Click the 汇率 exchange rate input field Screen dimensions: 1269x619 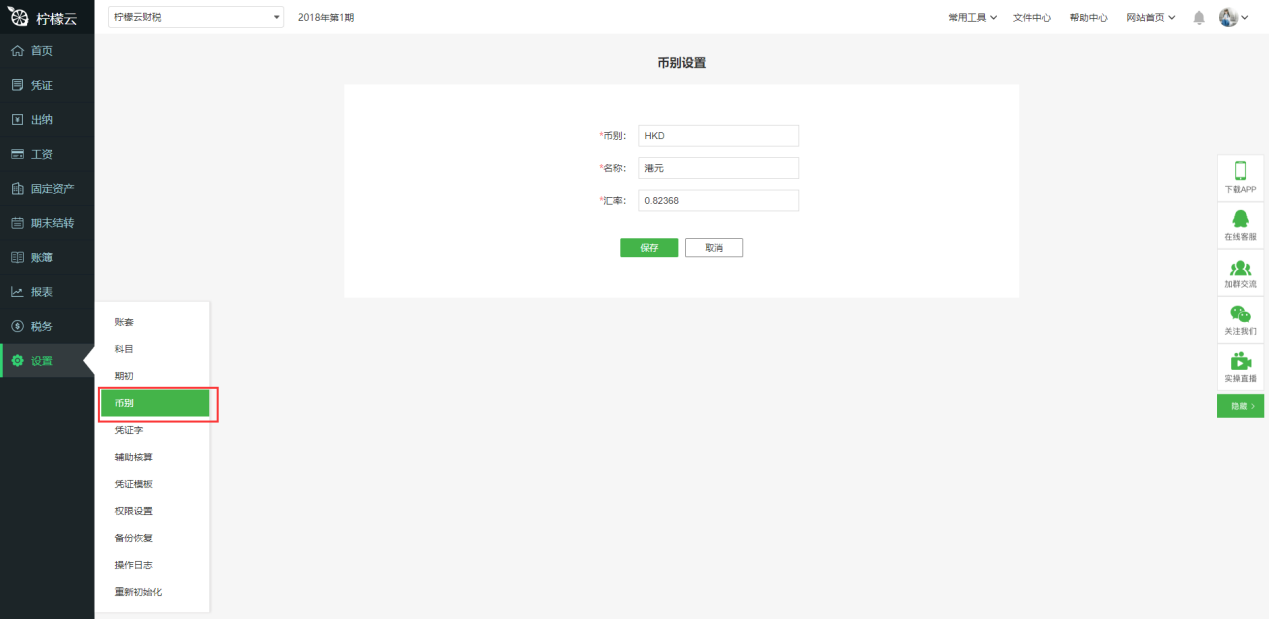(x=718, y=201)
